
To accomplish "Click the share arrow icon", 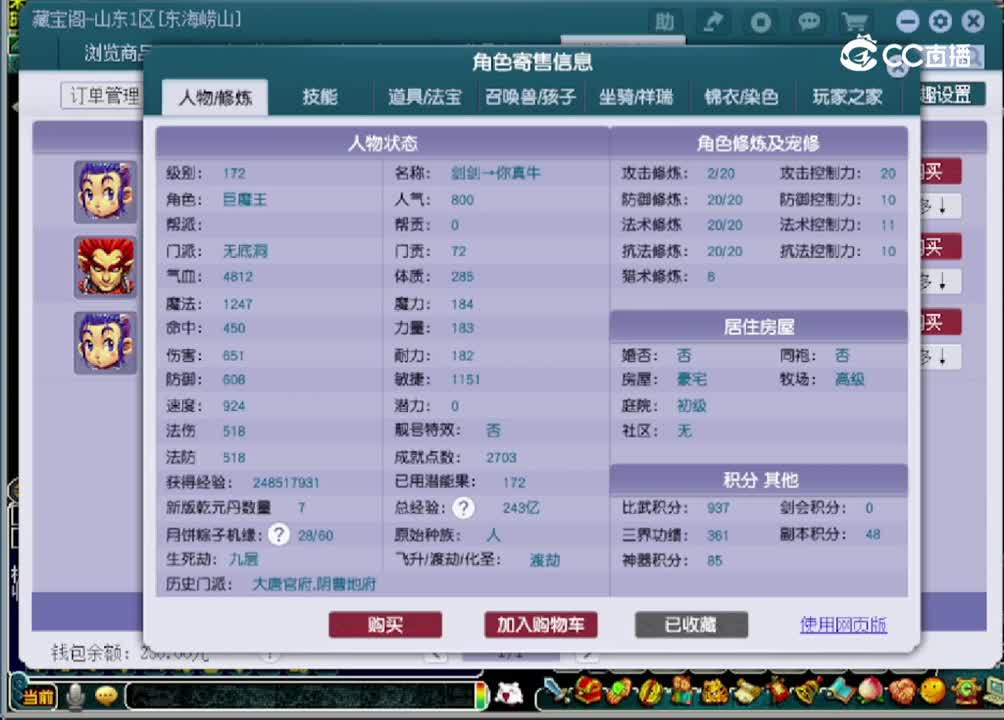I will tap(713, 22).
